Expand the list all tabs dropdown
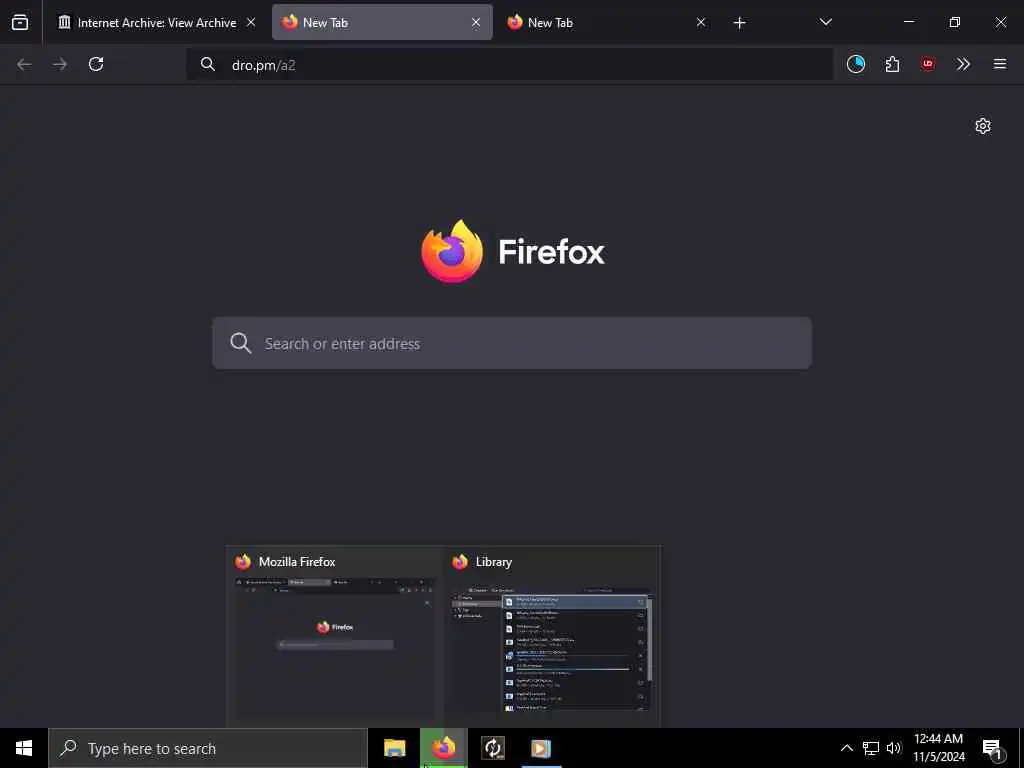The height and width of the screenshot is (768, 1024). [x=825, y=22]
